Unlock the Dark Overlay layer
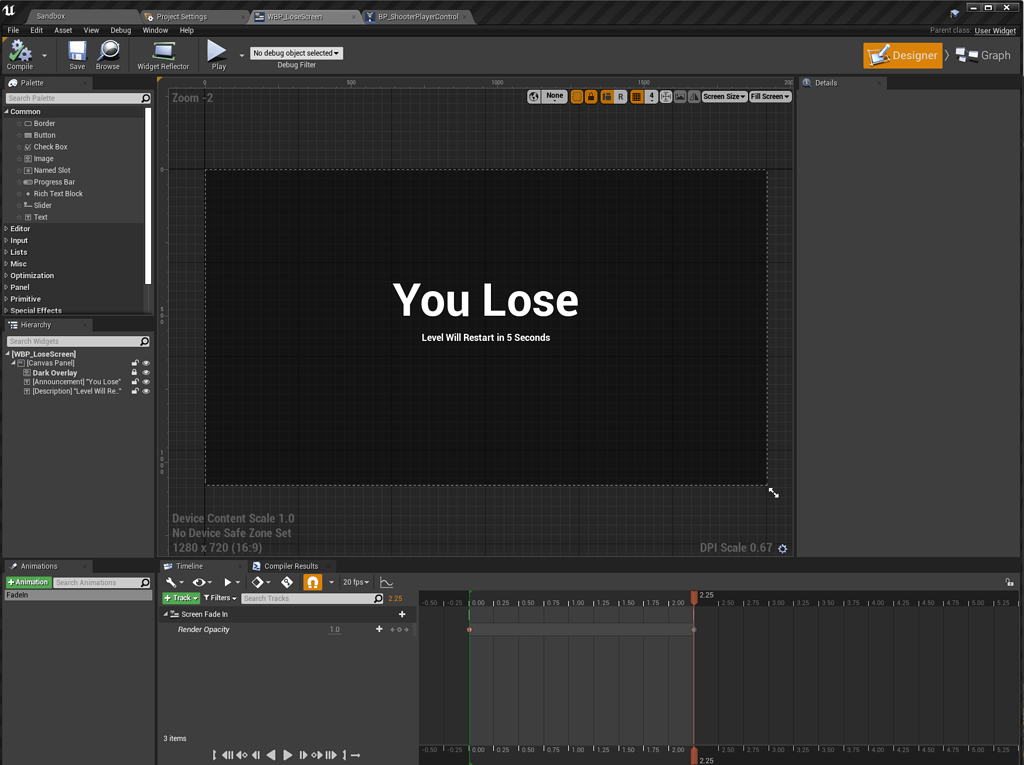1024x765 pixels. (134, 372)
